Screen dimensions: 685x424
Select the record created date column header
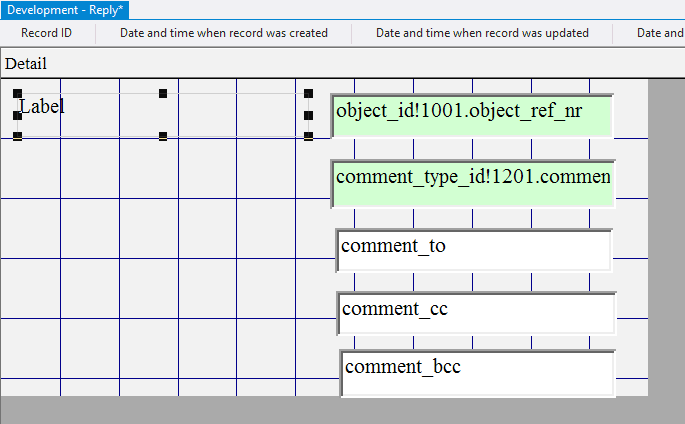(224, 33)
